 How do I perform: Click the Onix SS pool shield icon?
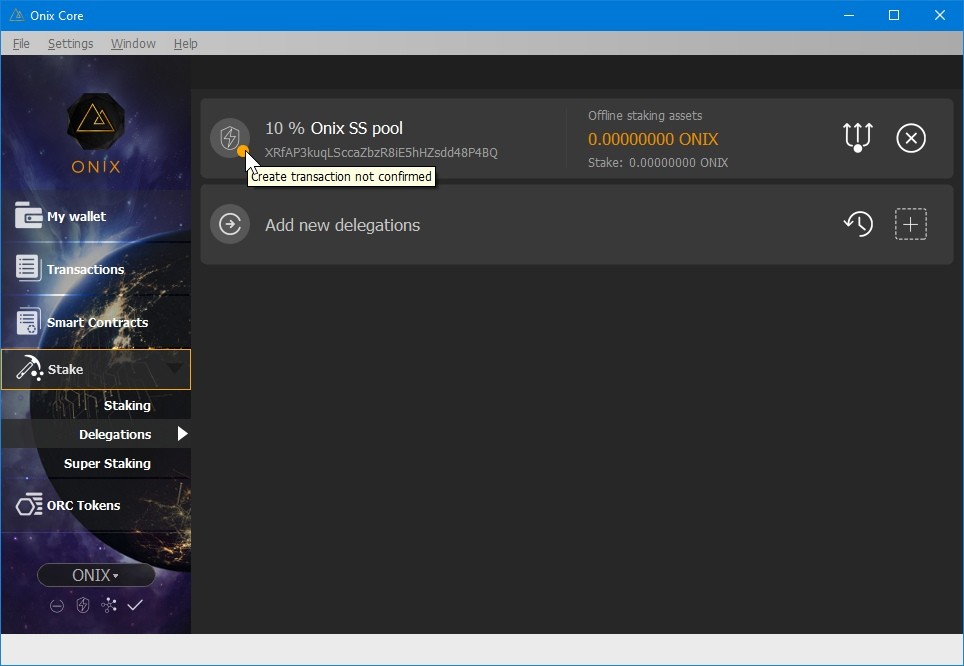tap(229, 138)
